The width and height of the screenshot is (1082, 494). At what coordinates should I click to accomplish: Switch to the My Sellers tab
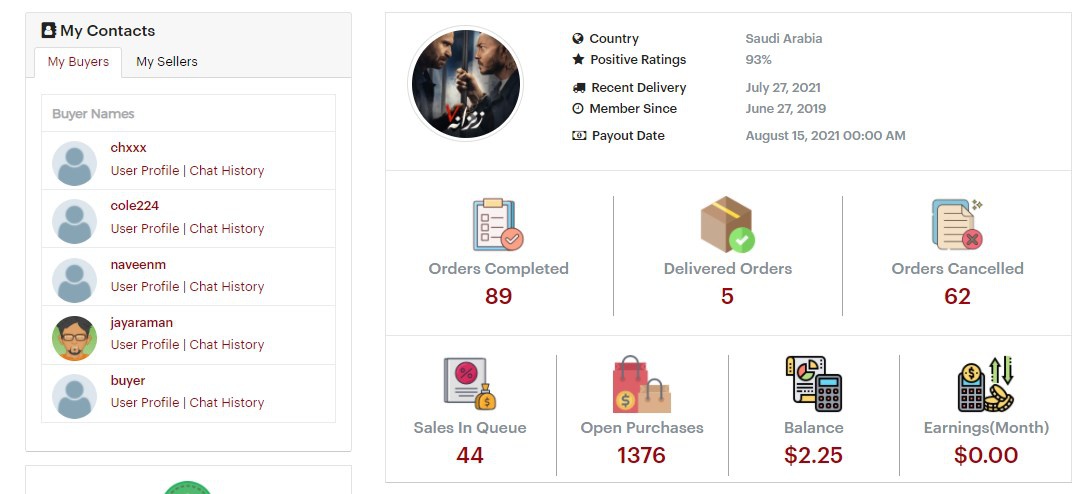tap(167, 62)
